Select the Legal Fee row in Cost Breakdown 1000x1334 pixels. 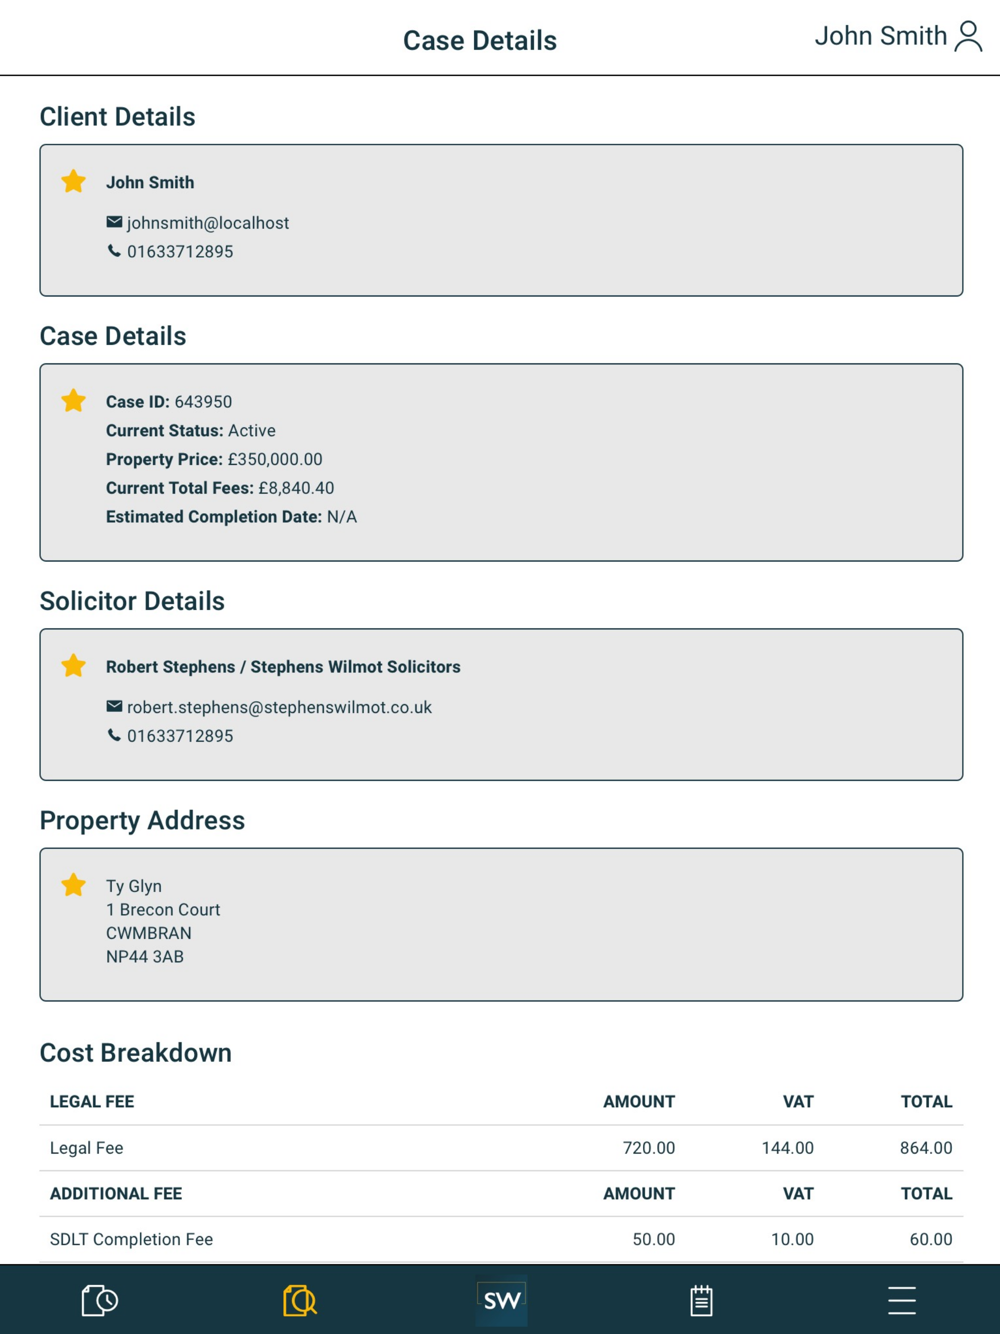pyautogui.click(x=501, y=1148)
